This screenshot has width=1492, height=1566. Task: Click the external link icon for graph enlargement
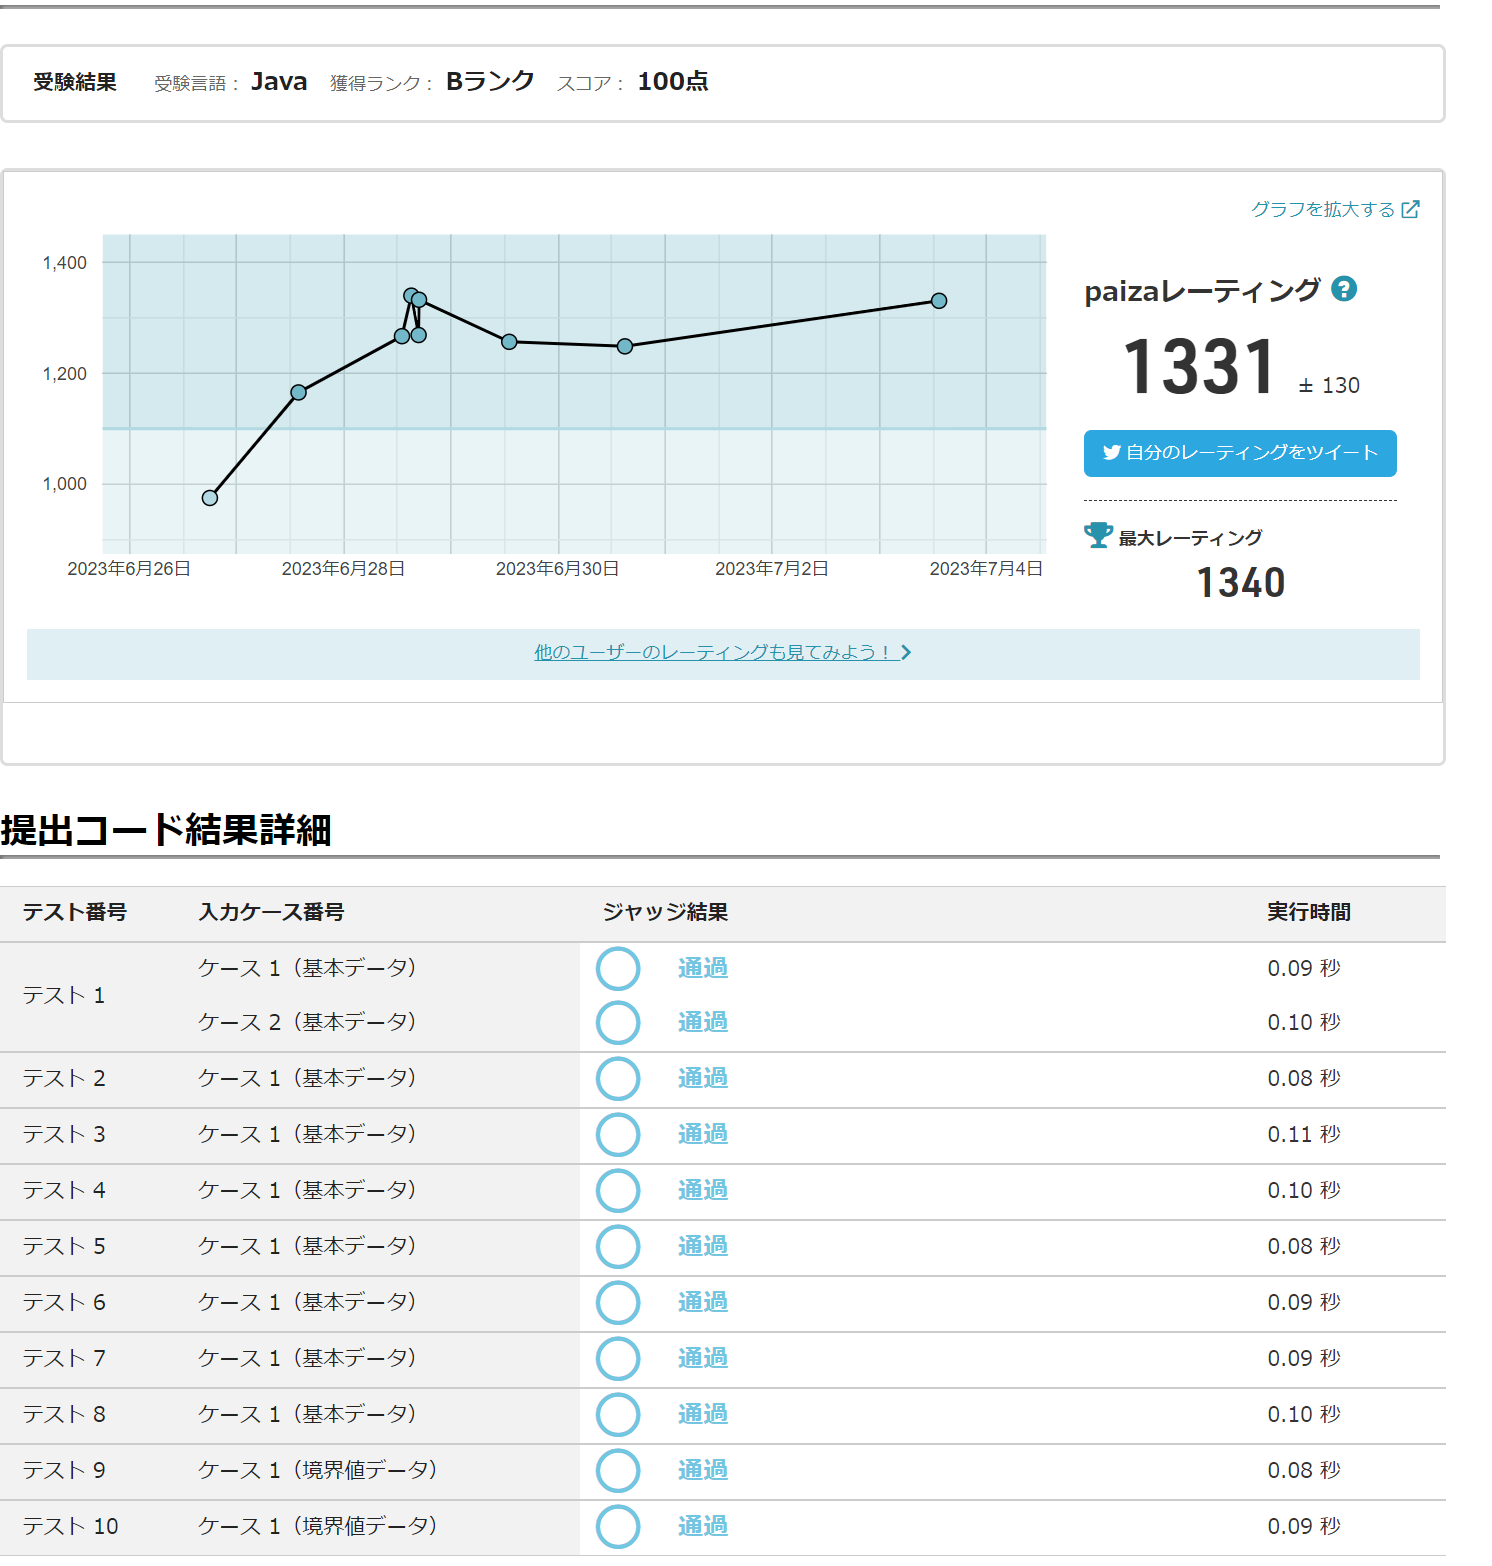(x=1410, y=209)
